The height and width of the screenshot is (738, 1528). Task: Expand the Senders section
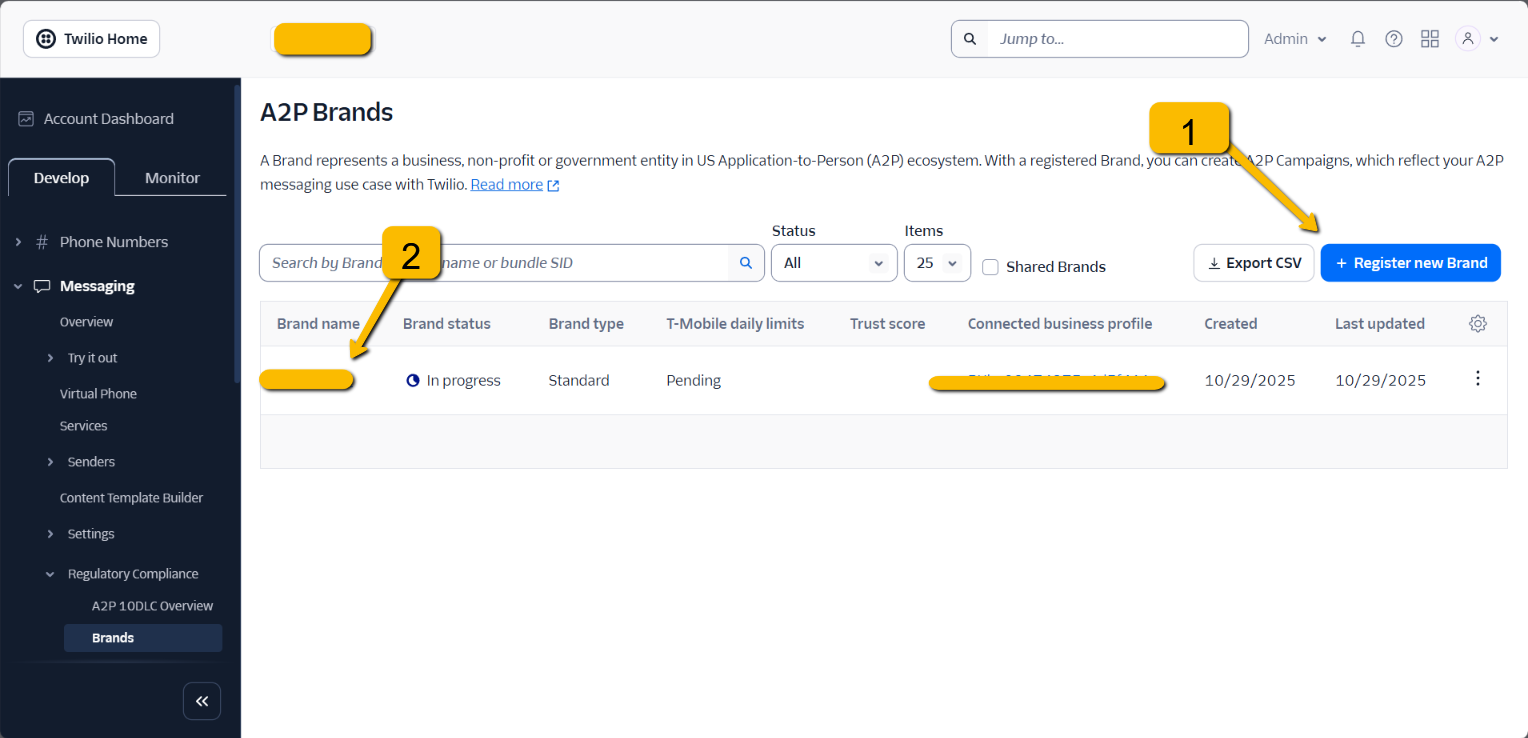coord(49,461)
